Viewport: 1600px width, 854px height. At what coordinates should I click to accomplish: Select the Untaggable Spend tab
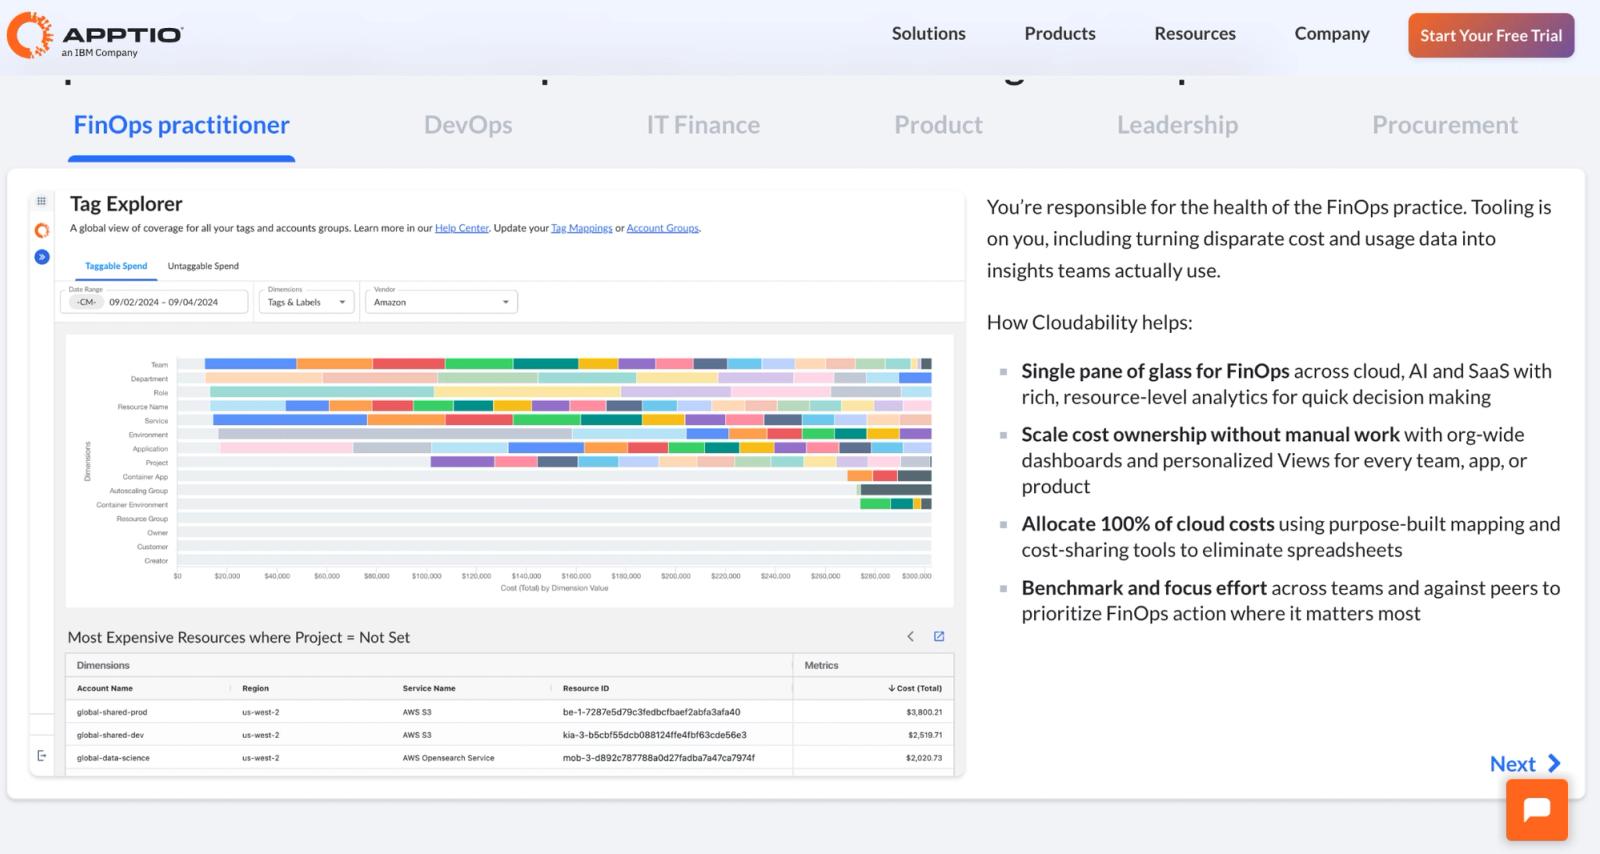[x=203, y=266]
